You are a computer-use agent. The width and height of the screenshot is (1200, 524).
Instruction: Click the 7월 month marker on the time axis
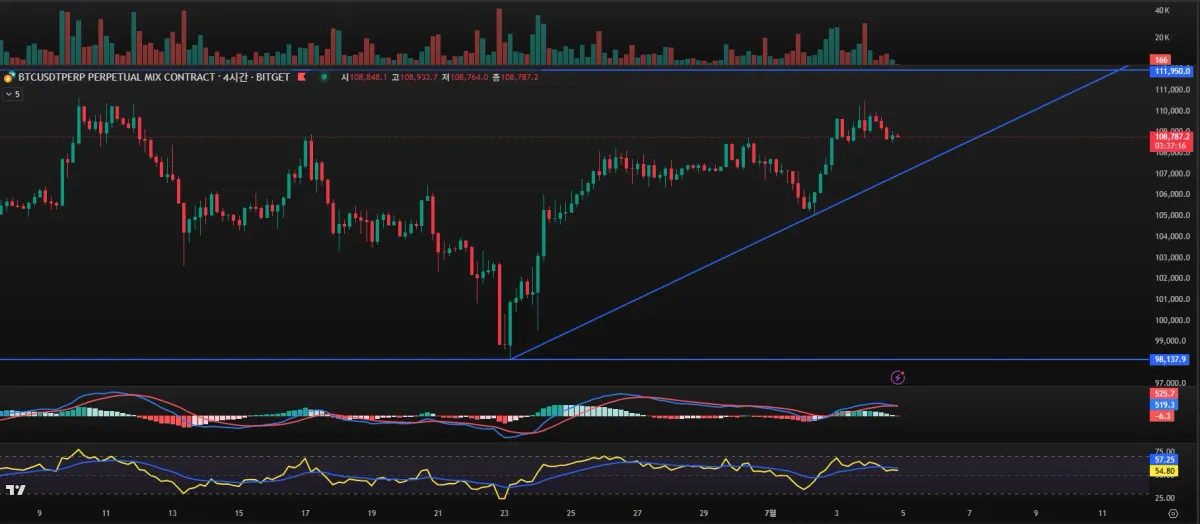770,511
